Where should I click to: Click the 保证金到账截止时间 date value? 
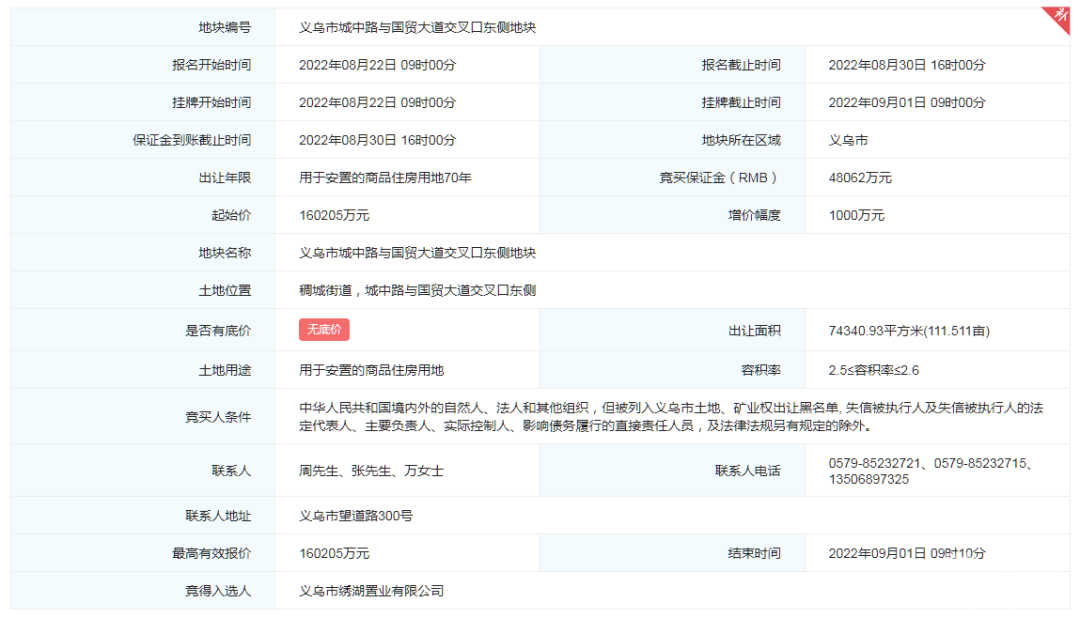pyautogui.click(x=377, y=141)
